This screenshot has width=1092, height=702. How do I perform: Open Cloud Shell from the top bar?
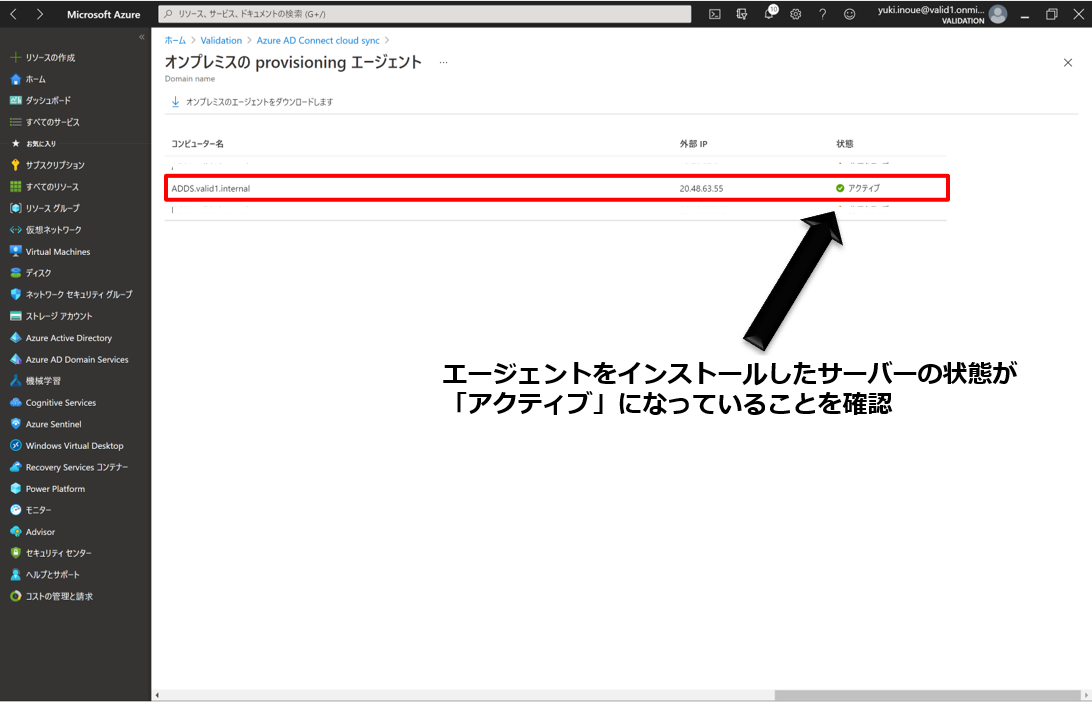point(715,14)
